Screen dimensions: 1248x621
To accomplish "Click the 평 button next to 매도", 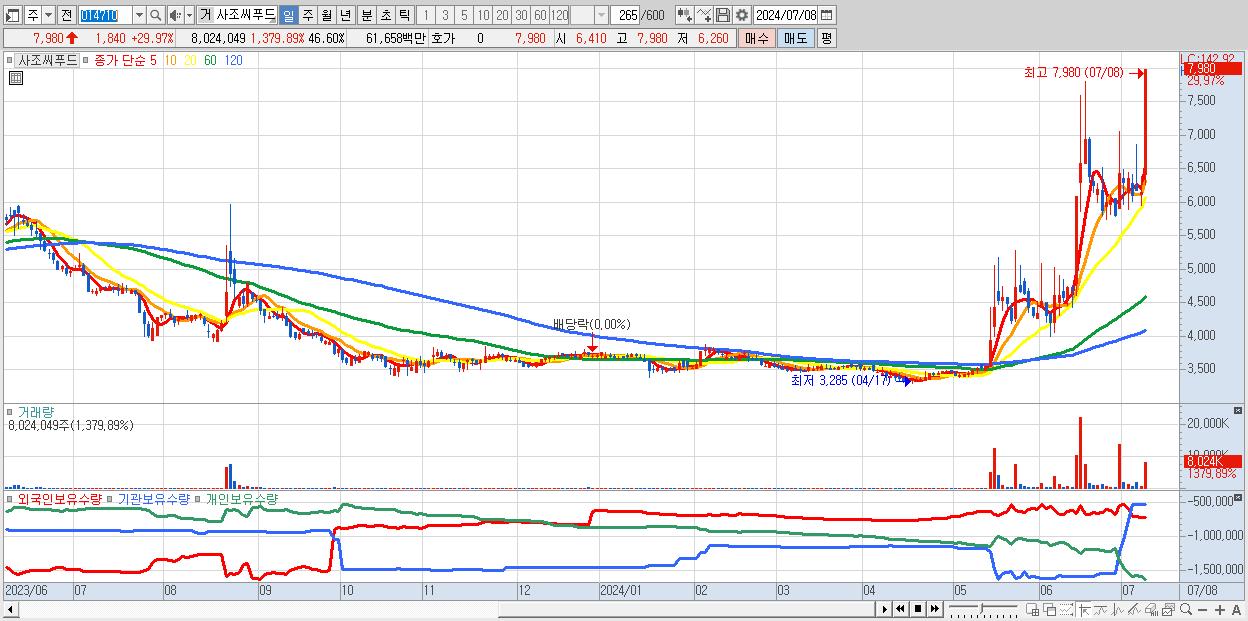I will click(x=826, y=38).
